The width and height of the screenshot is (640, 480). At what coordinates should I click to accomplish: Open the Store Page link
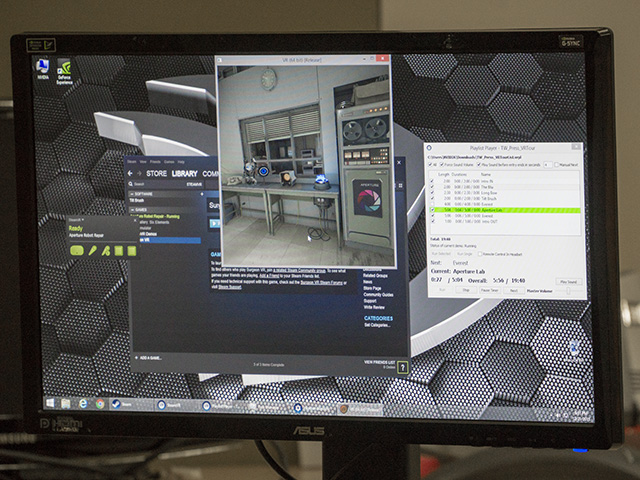[x=372, y=288]
